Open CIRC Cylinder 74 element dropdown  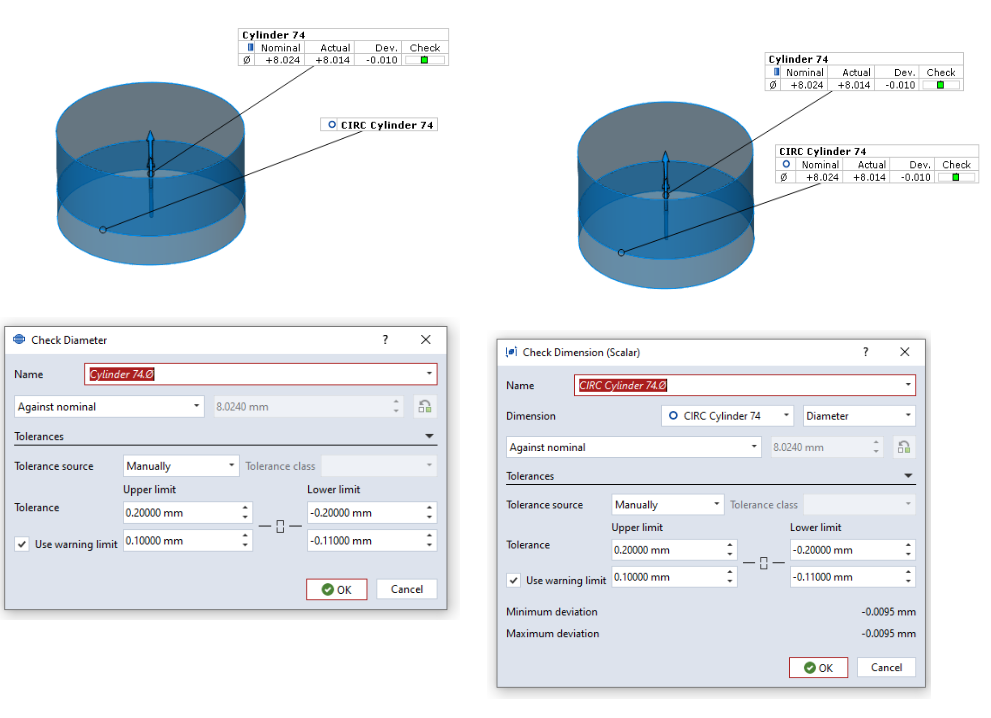pos(728,415)
